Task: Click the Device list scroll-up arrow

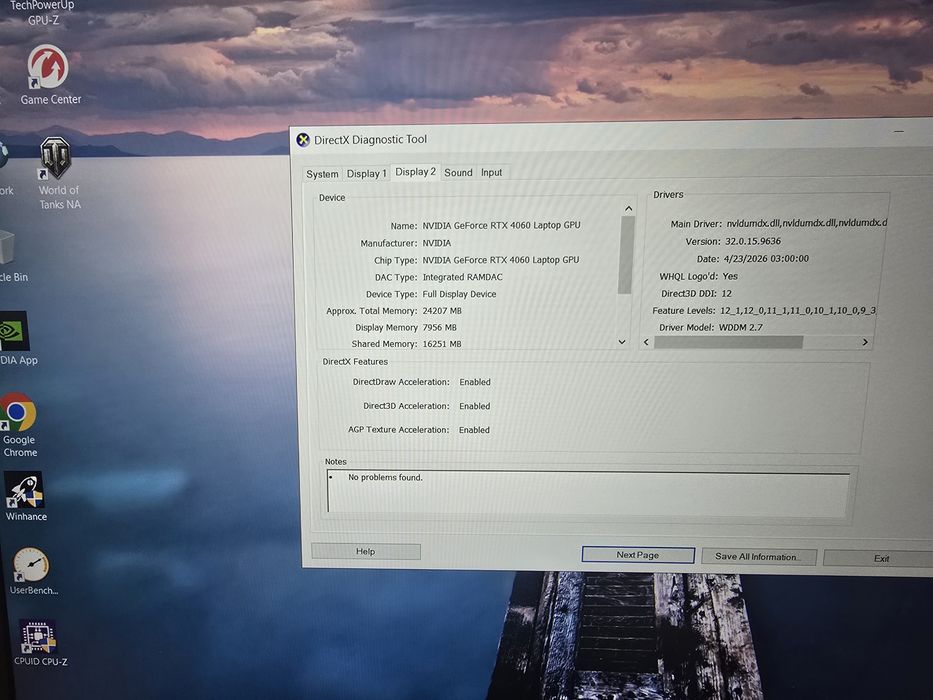Action: (x=628, y=208)
